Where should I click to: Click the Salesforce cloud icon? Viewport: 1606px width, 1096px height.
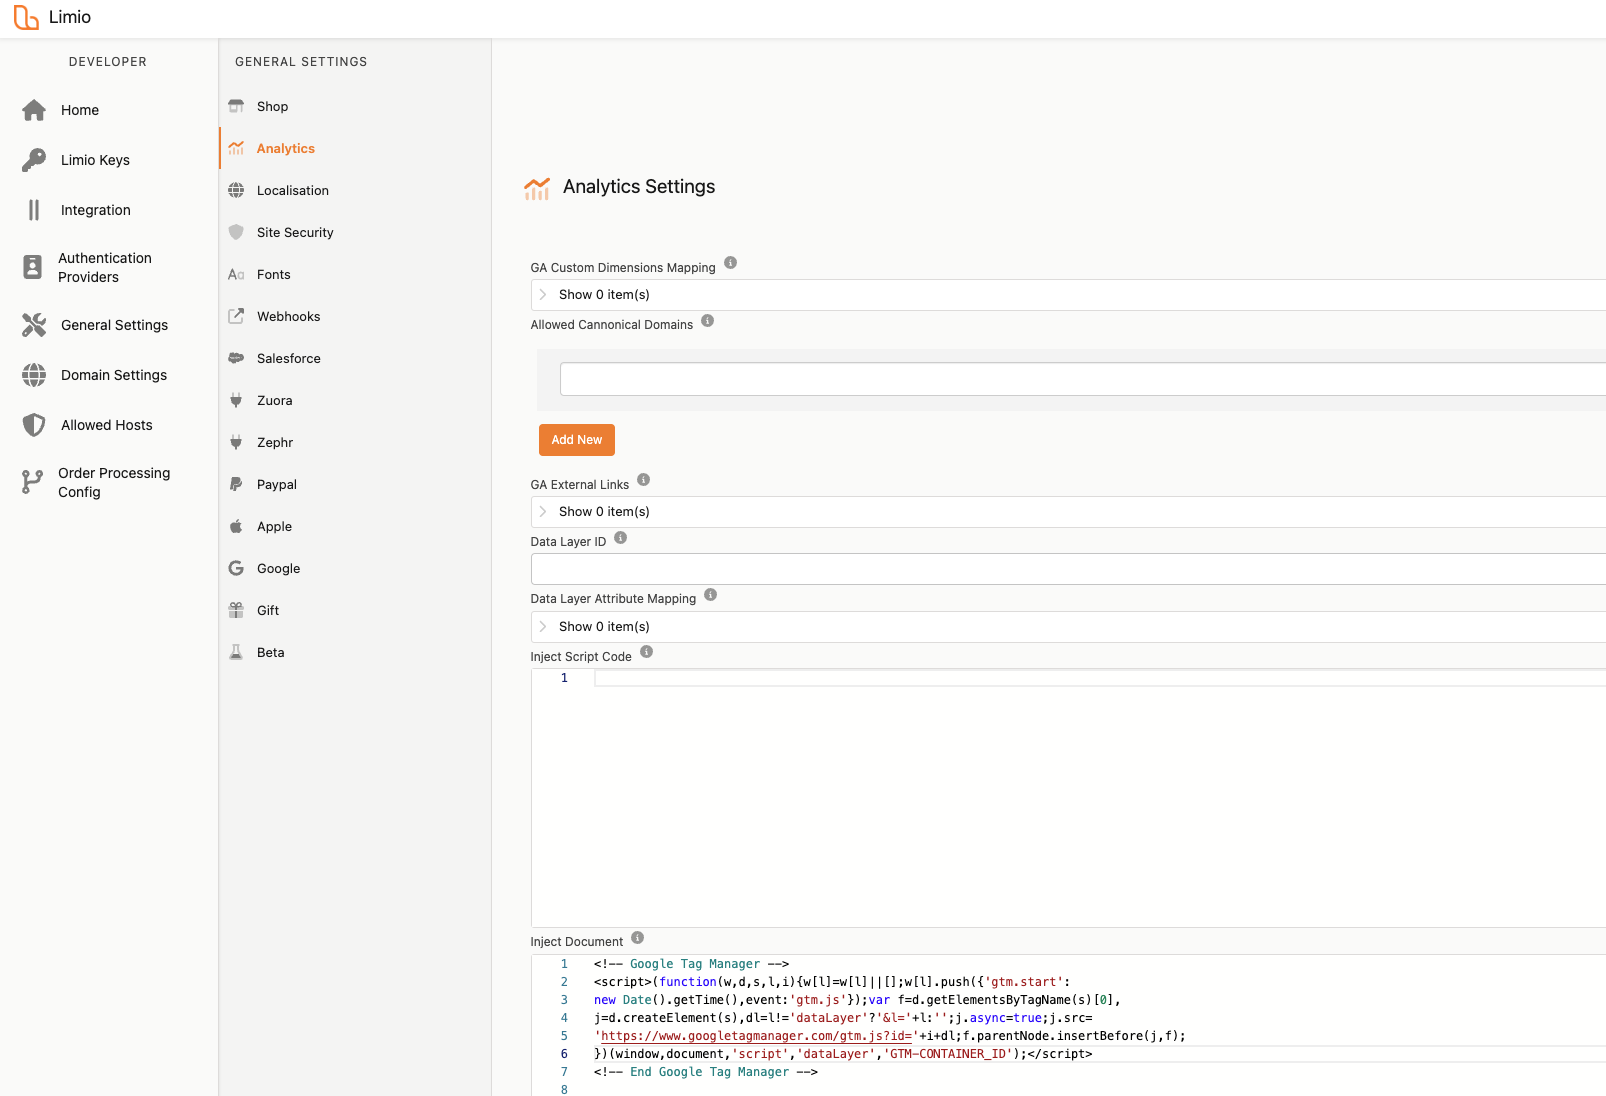pos(236,358)
